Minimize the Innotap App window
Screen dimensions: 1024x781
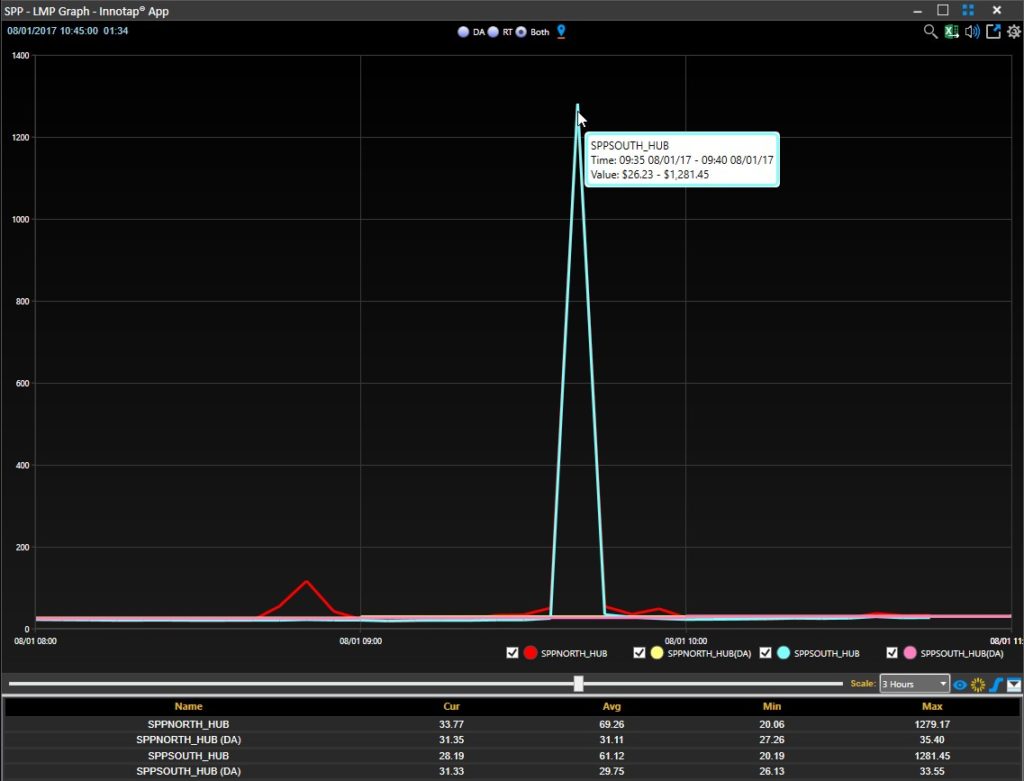[917, 11]
